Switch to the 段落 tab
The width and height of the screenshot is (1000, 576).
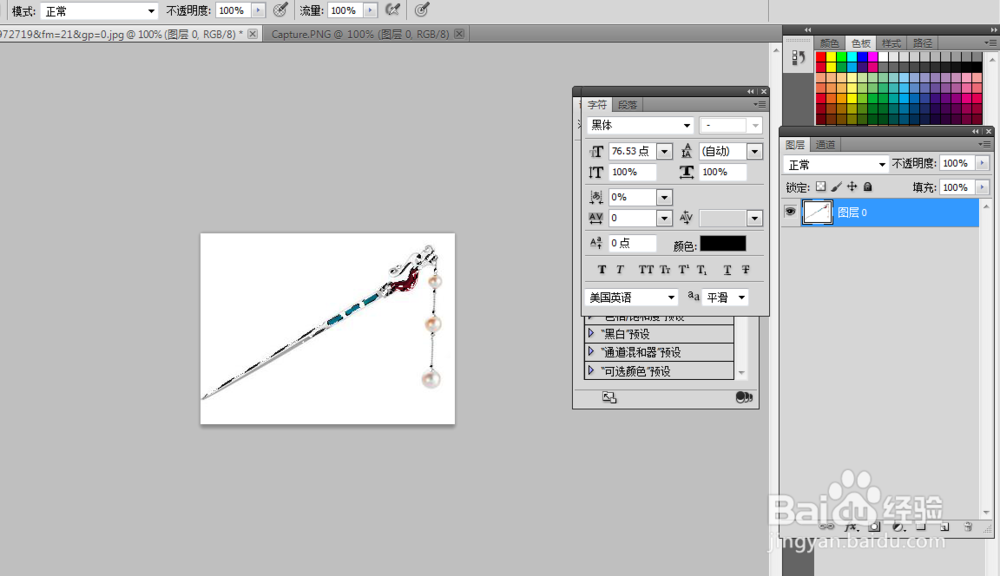click(x=628, y=105)
